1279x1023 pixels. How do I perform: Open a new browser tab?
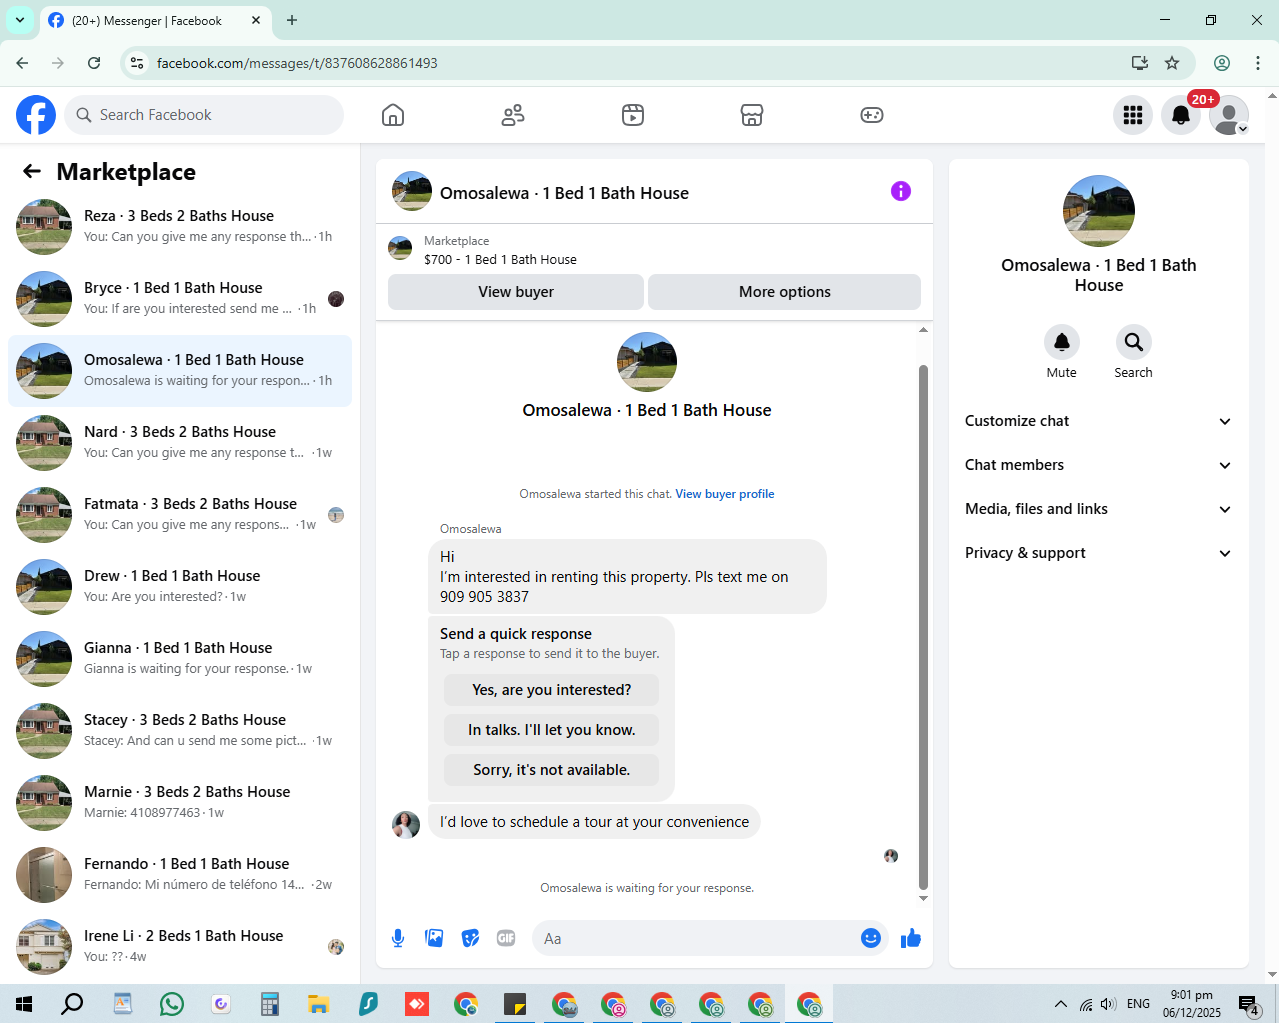(x=292, y=20)
